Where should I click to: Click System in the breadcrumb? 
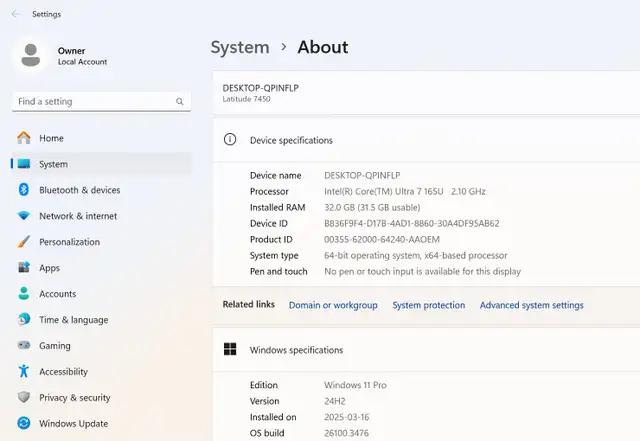[240, 47]
